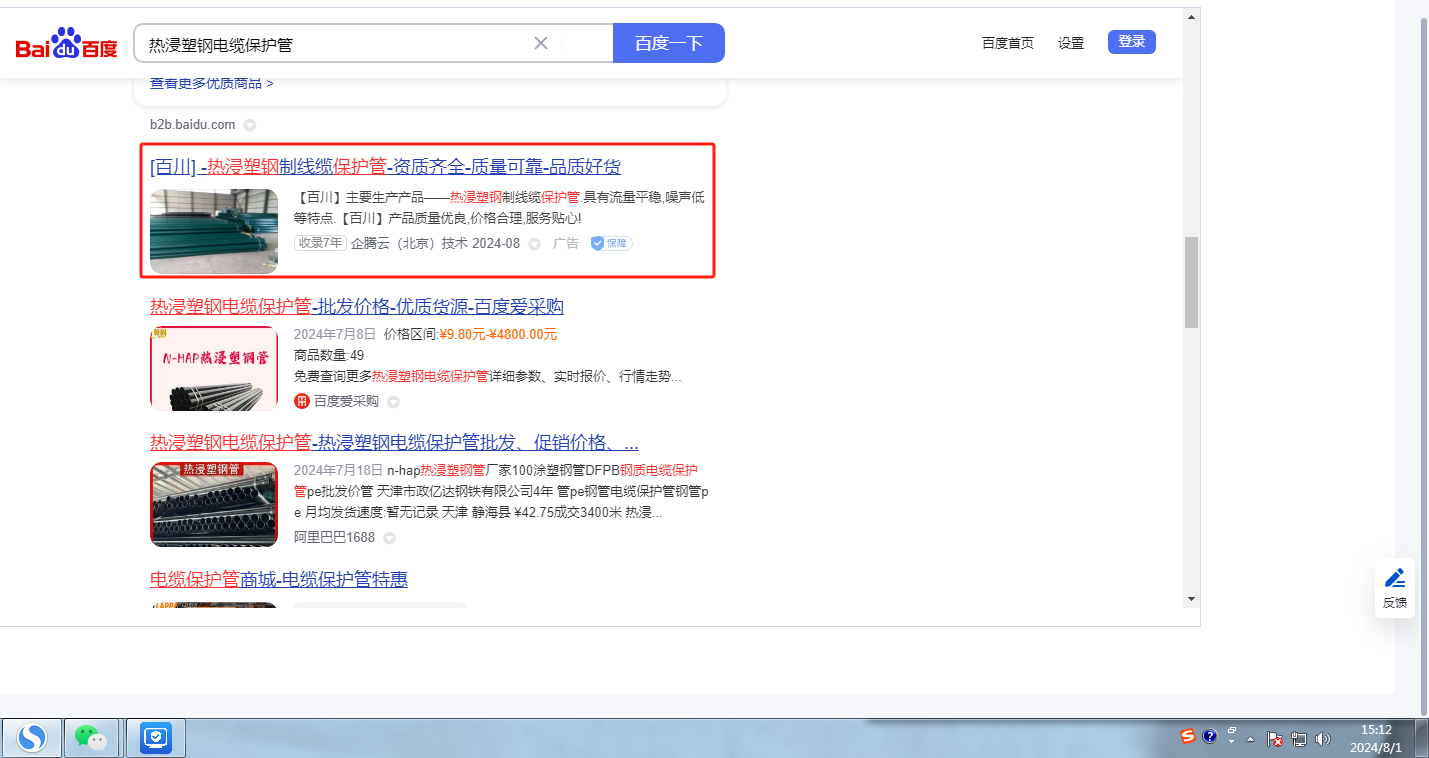The height and width of the screenshot is (758, 1429).
Task: Expand the dropdown after 企腾云 2024-08
Action: pyautogui.click(x=534, y=244)
